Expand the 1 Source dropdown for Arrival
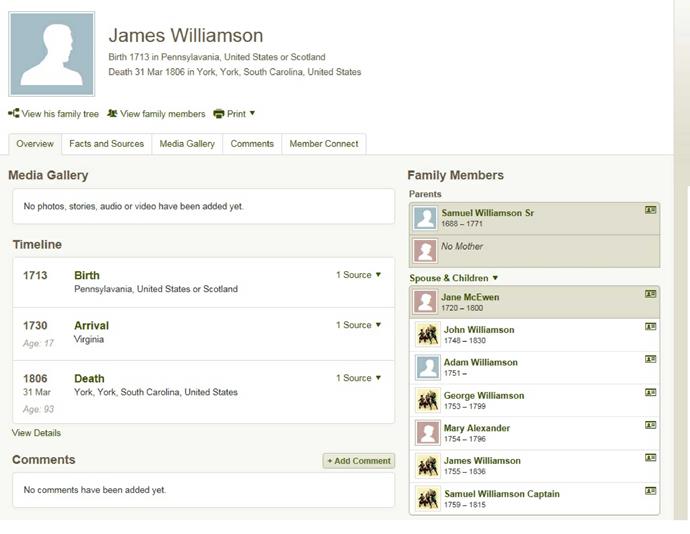 coord(359,325)
